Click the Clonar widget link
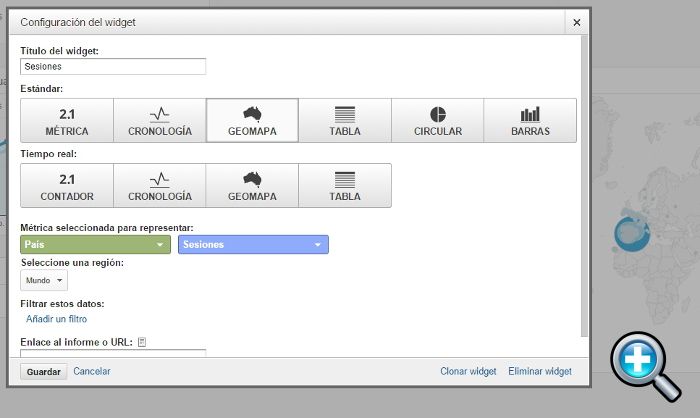700x418 pixels. (x=468, y=371)
